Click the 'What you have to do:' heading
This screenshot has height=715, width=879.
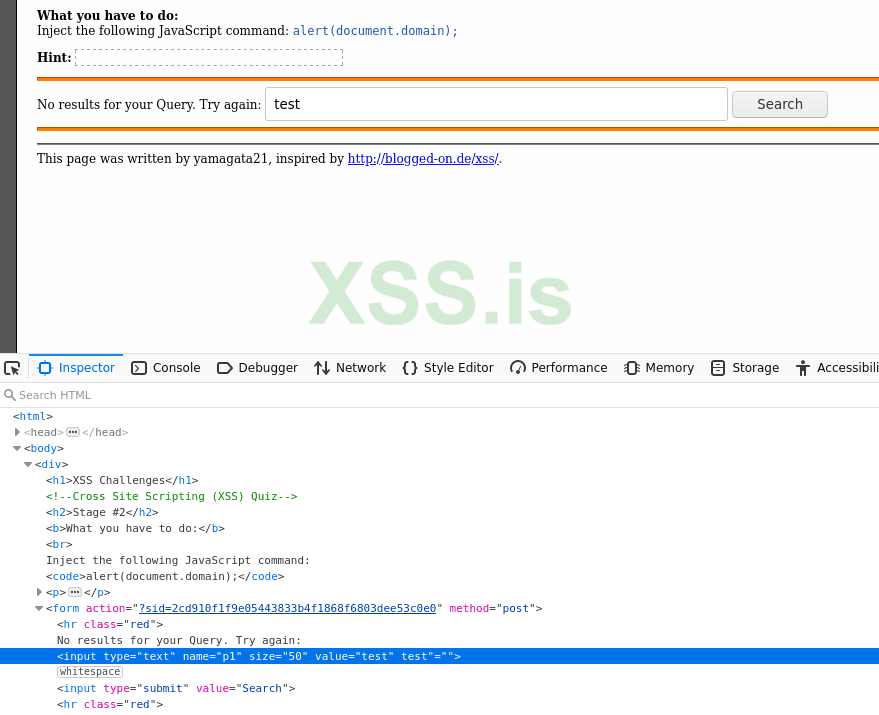click(x=108, y=16)
